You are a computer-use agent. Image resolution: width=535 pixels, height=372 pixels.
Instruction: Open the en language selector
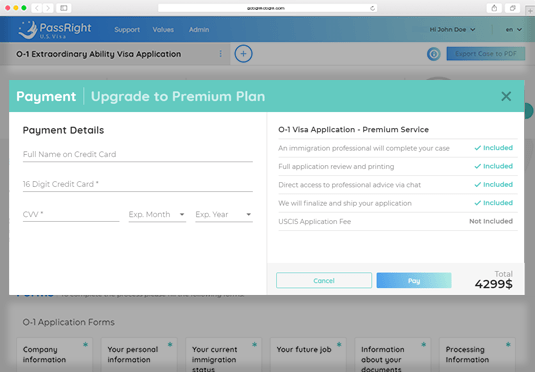[514, 30]
